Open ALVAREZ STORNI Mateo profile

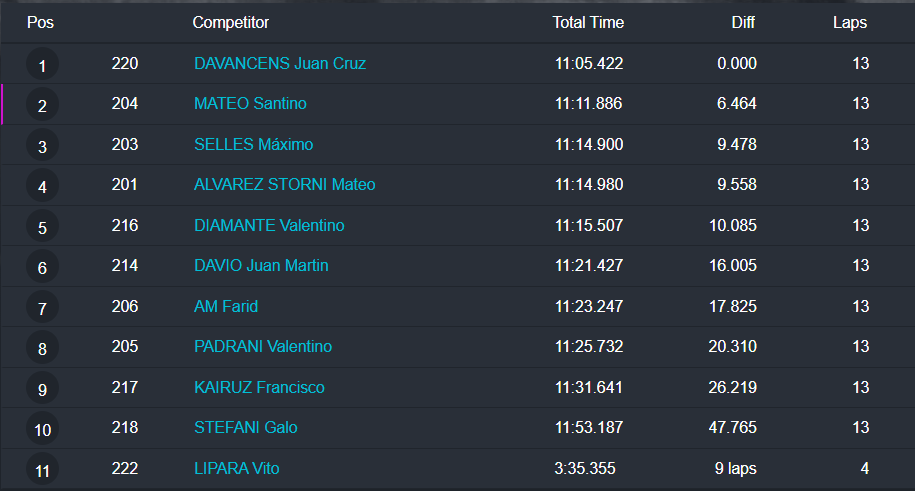point(285,185)
